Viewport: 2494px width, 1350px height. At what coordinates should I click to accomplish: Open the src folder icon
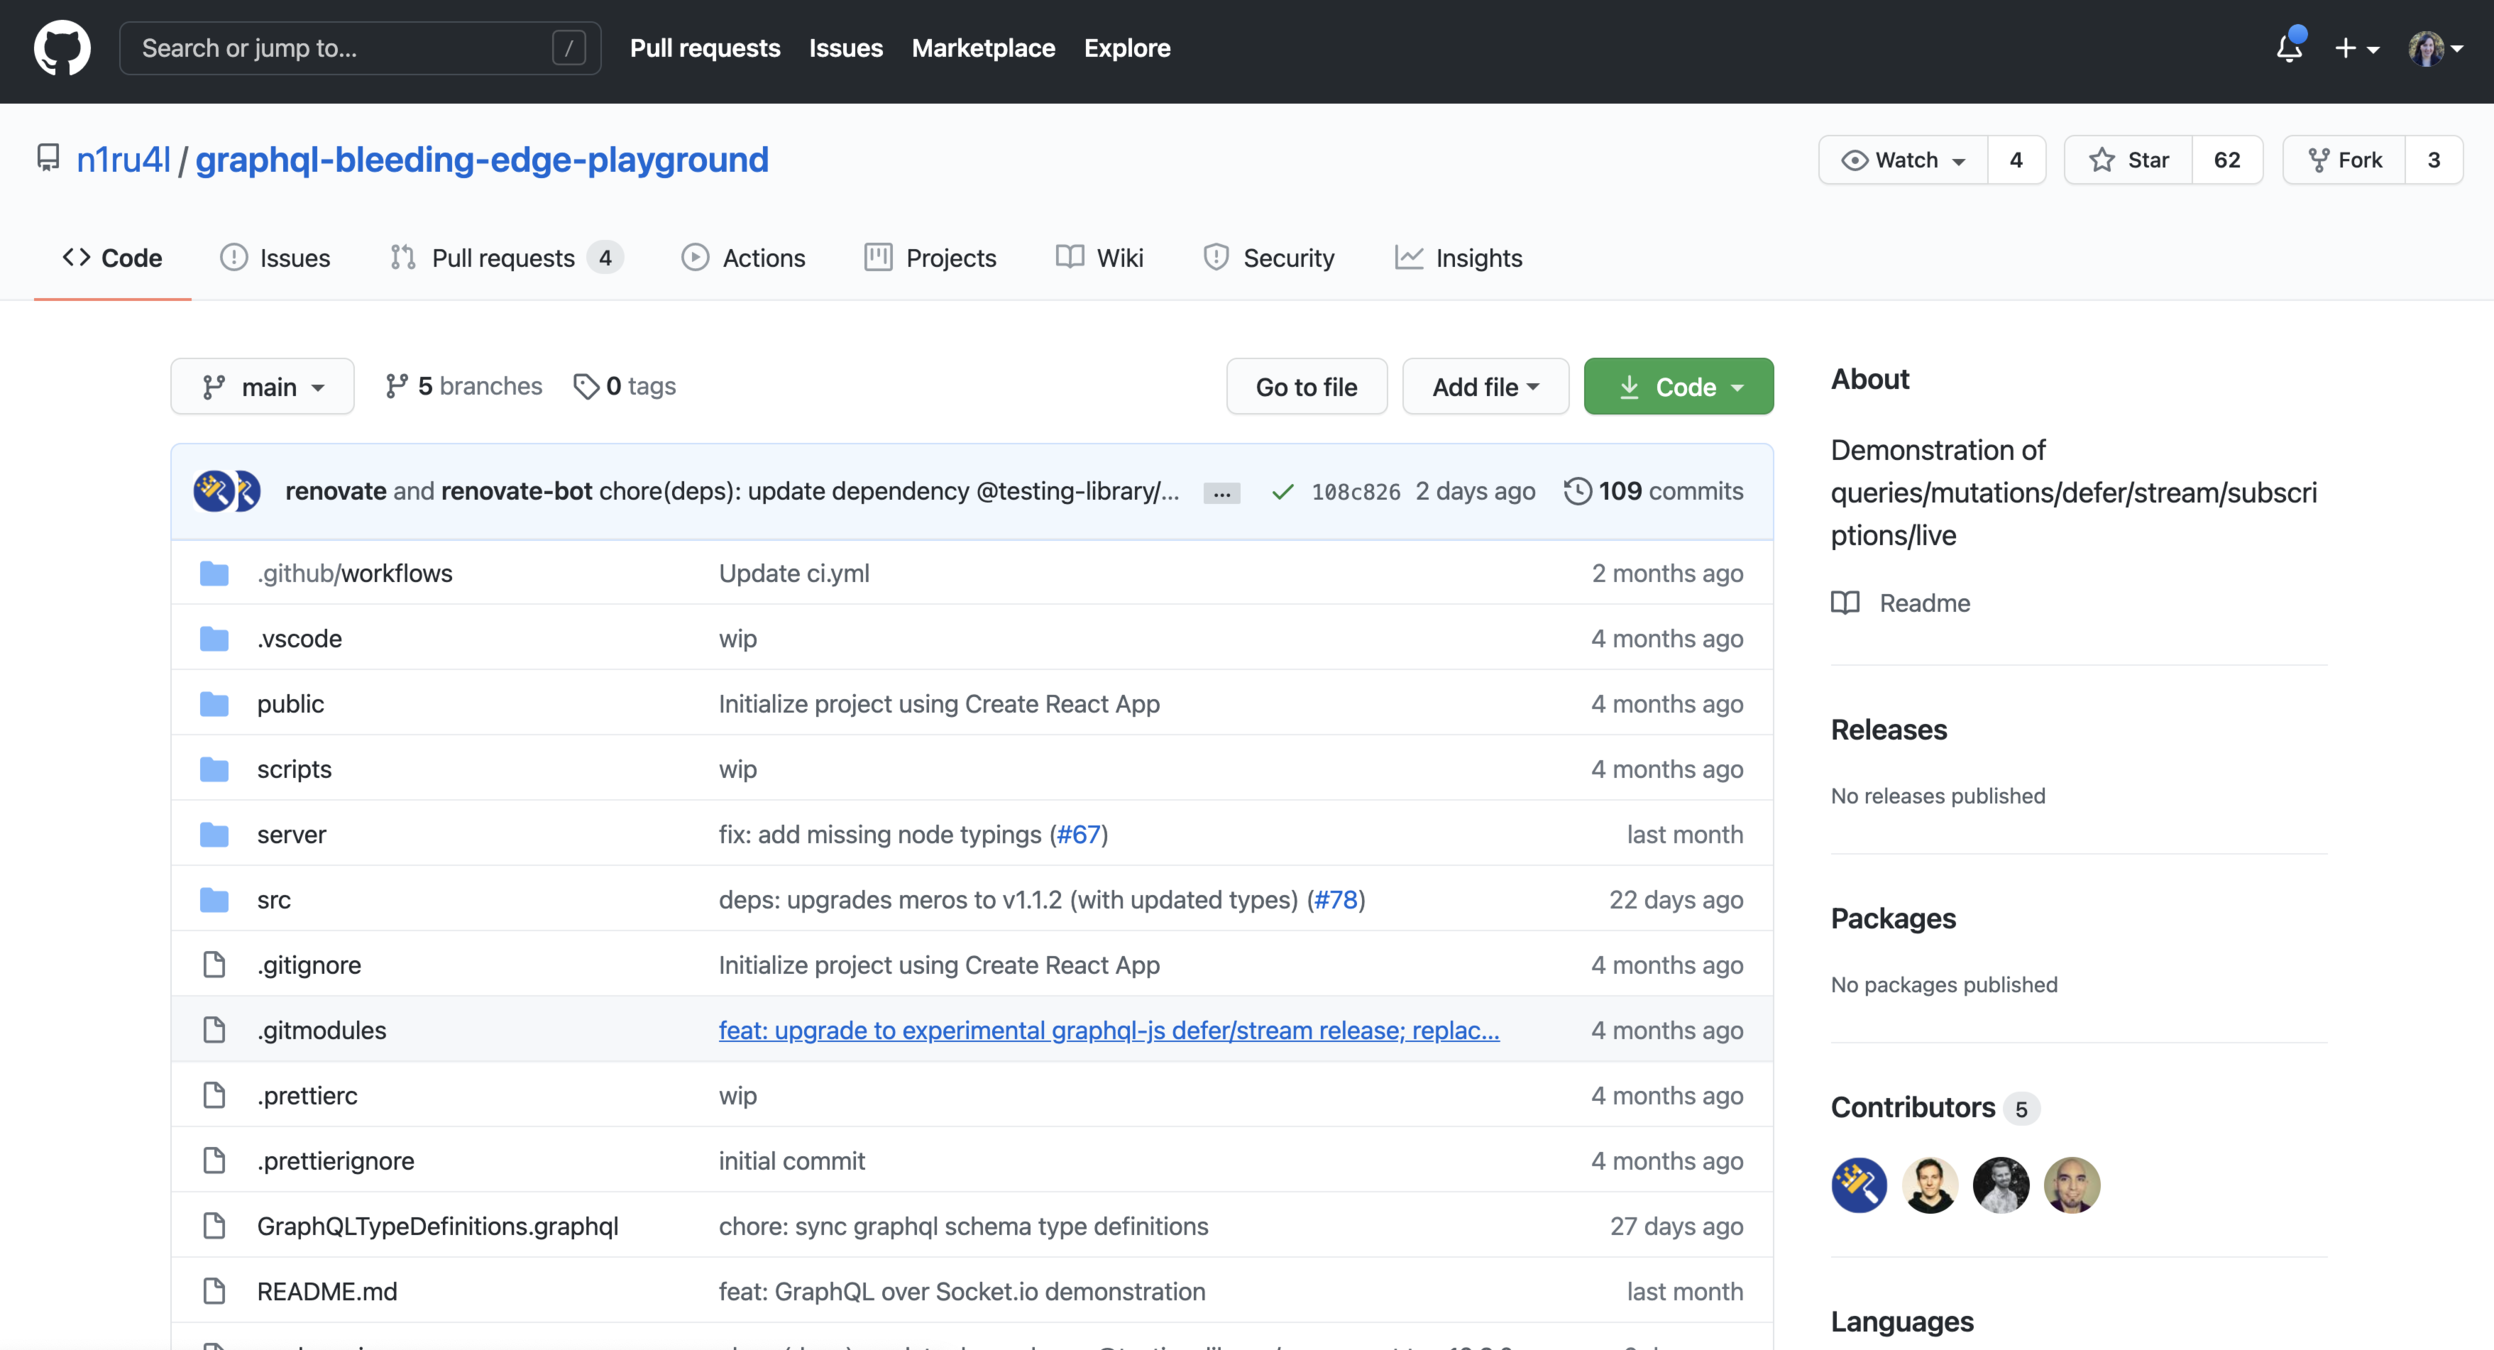(214, 900)
